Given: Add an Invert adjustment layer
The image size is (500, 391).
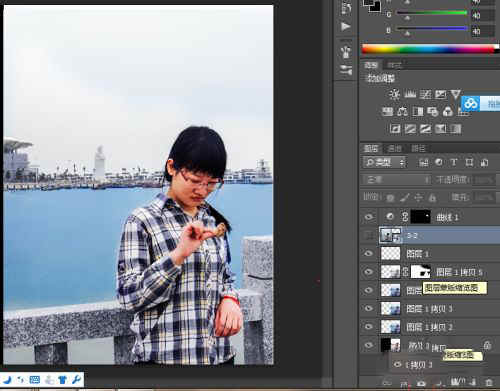Looking at the screenshot, I should pos(395,128).
